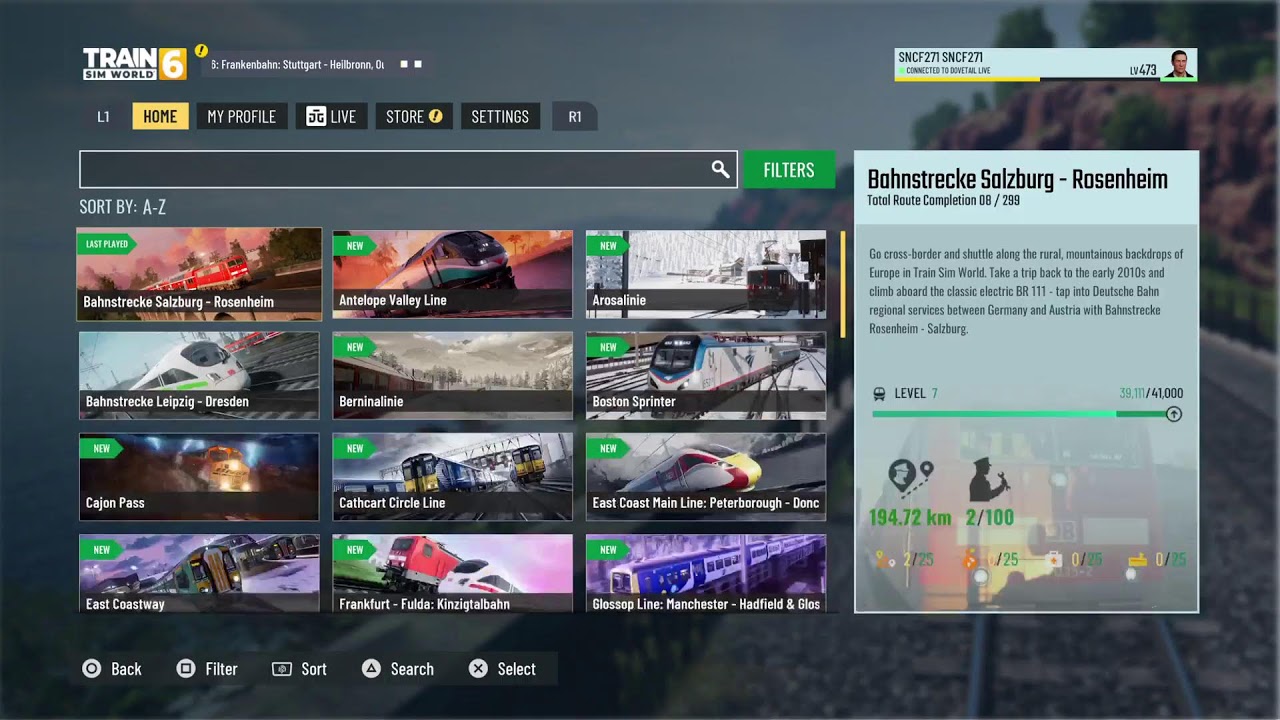
Task: Click the green Level 7 progress bar
Action: tap(1020, 414)
